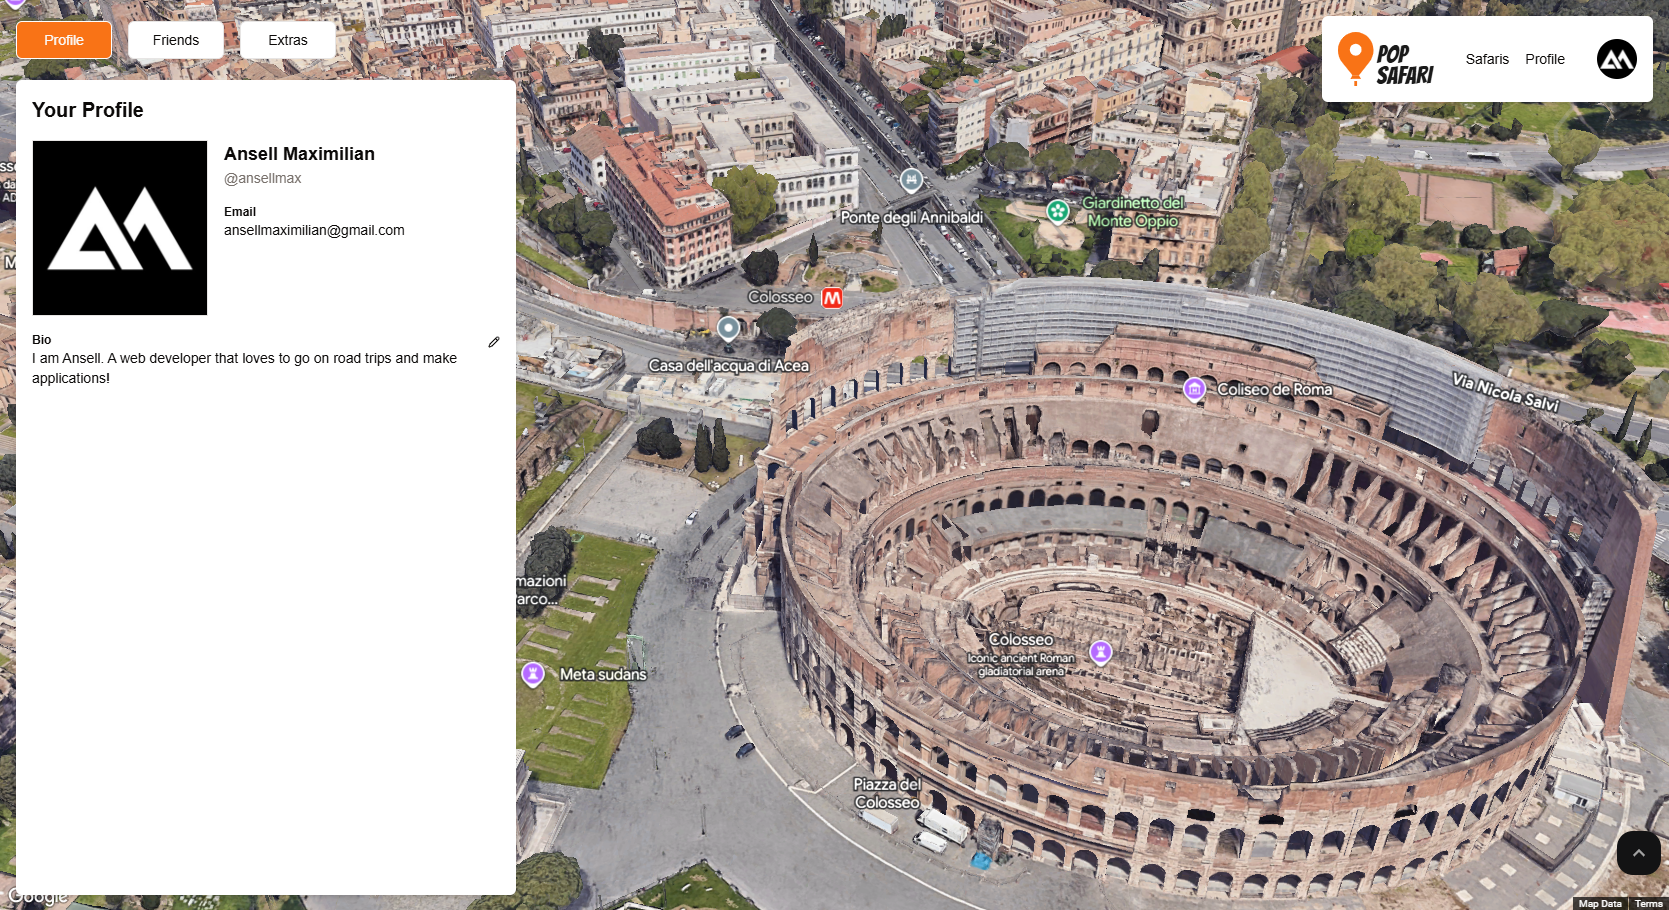Click the Casa dell'acqua di Acea pin
Screen dimensions: 1669x910
729,328
